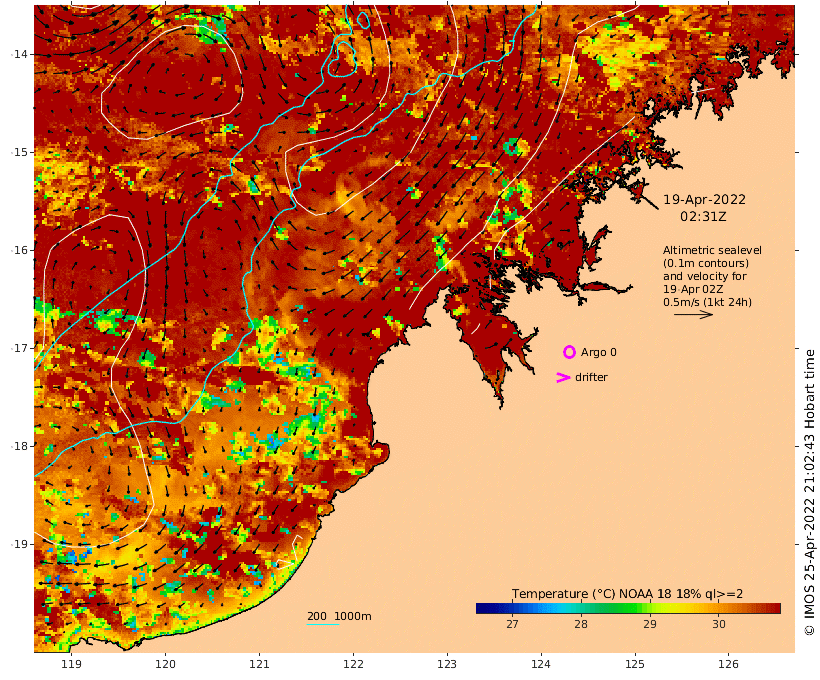Click the date text 19-Apr-2022
Image resolution: width=820 pixels, height=680 pixels.
tap(704, 200)
